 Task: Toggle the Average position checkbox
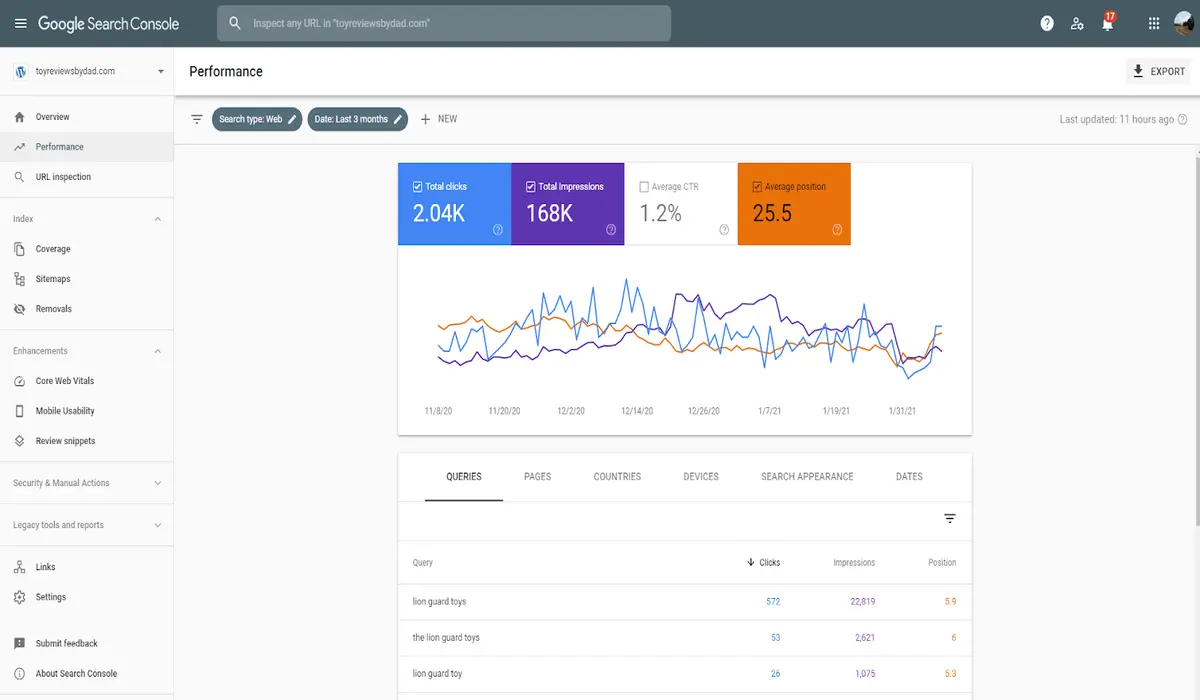click(x=757, y=187)
